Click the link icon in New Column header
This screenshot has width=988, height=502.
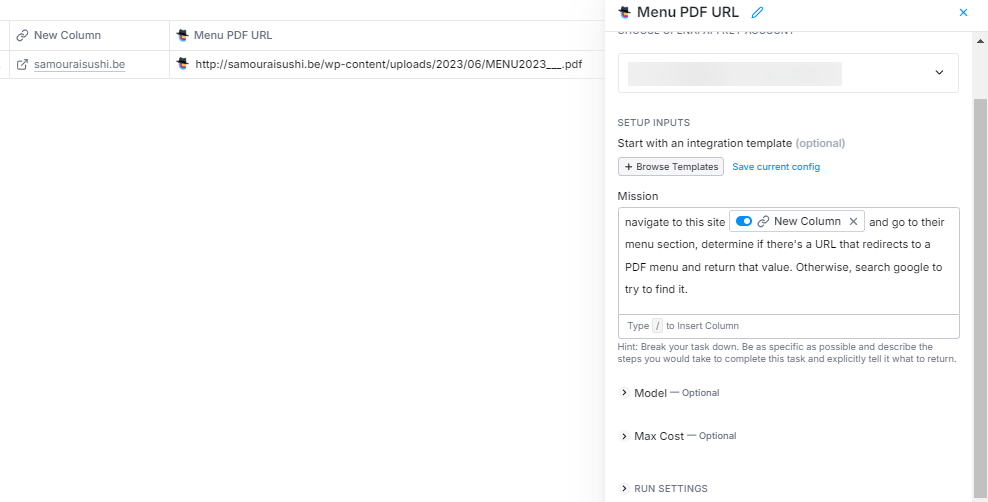tap(22, 35)
